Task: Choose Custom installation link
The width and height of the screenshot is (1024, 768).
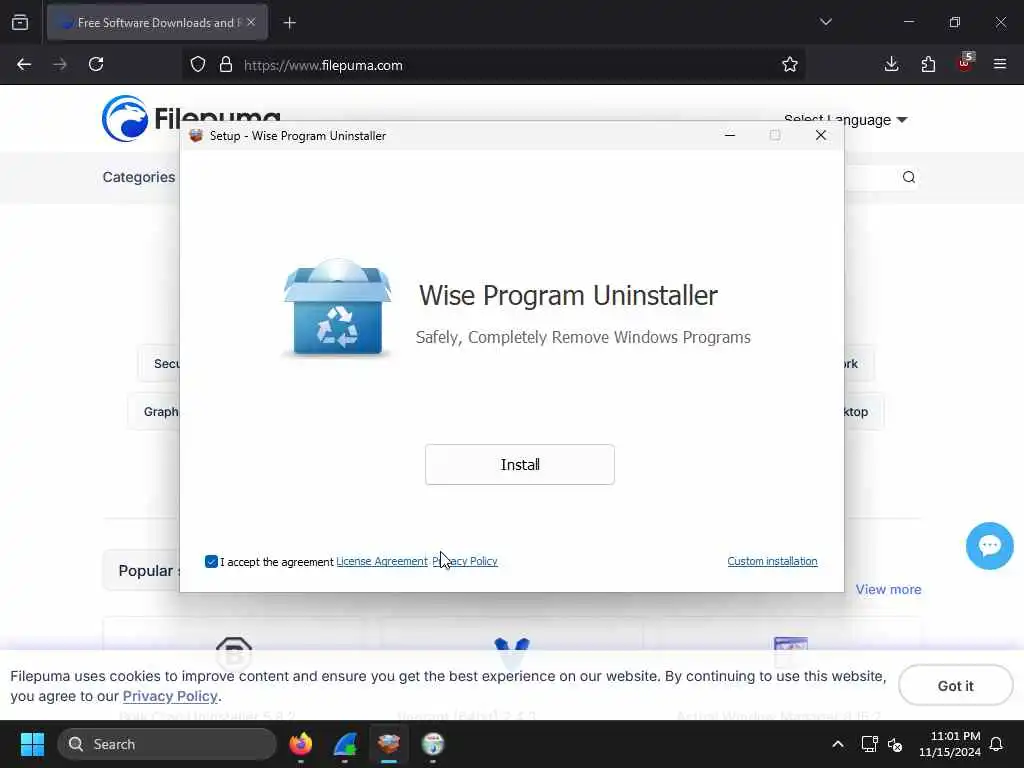Action: pyautogui.click(x=772, y=562)
